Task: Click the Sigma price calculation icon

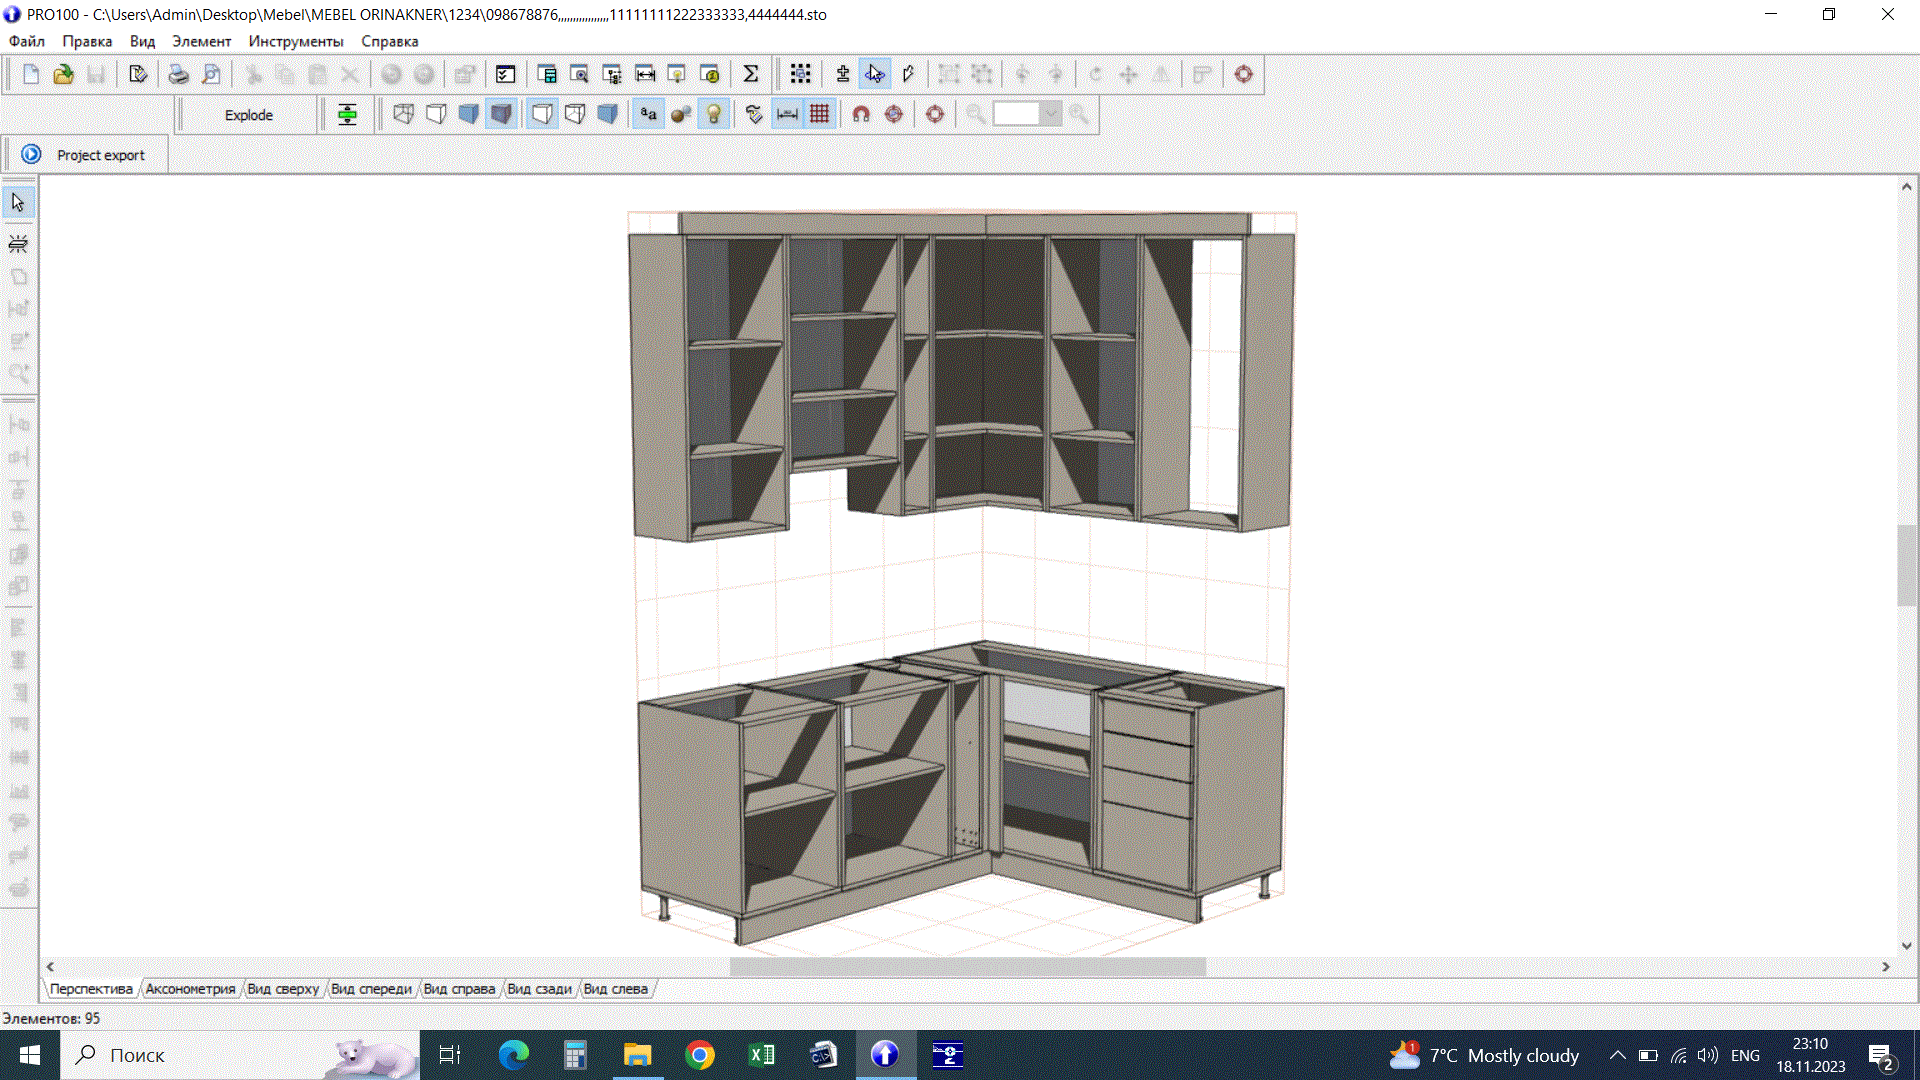Action: (751, 73)
